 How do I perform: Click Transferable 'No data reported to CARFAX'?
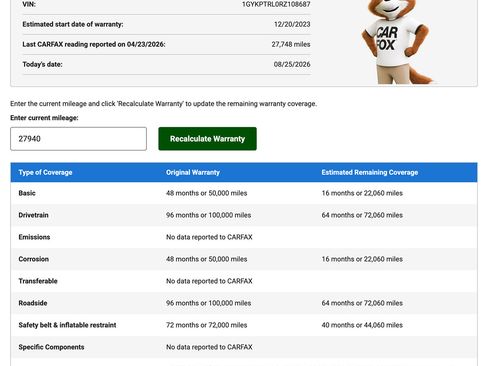[x=209, y=281]
